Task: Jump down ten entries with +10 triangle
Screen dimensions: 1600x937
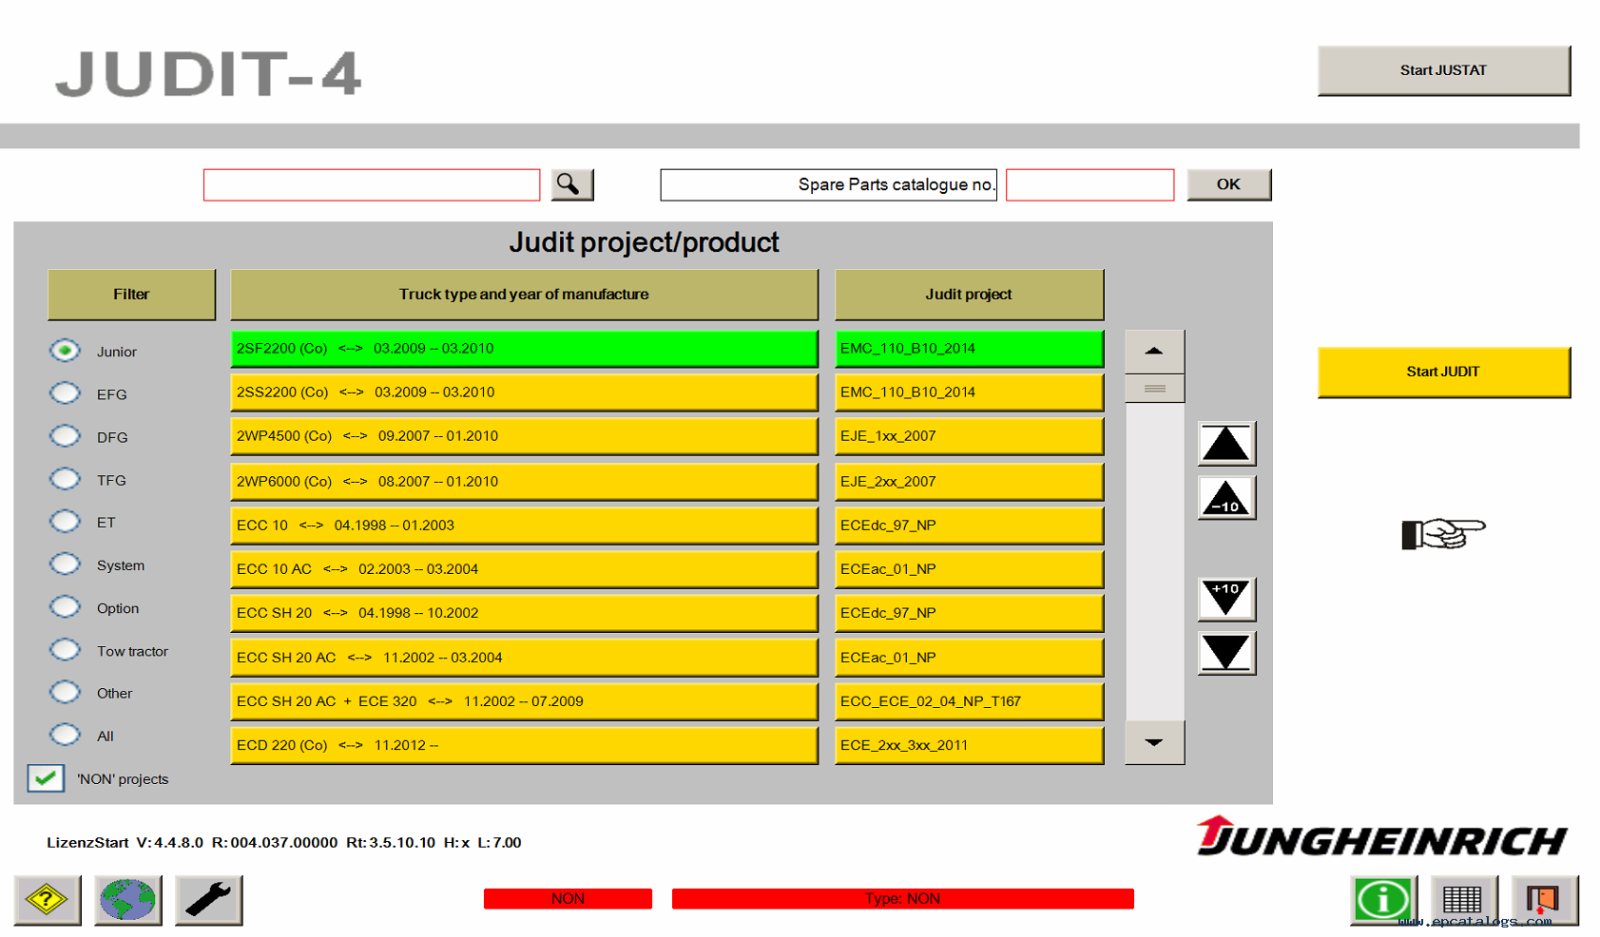Action: (x=1227, y=599)
